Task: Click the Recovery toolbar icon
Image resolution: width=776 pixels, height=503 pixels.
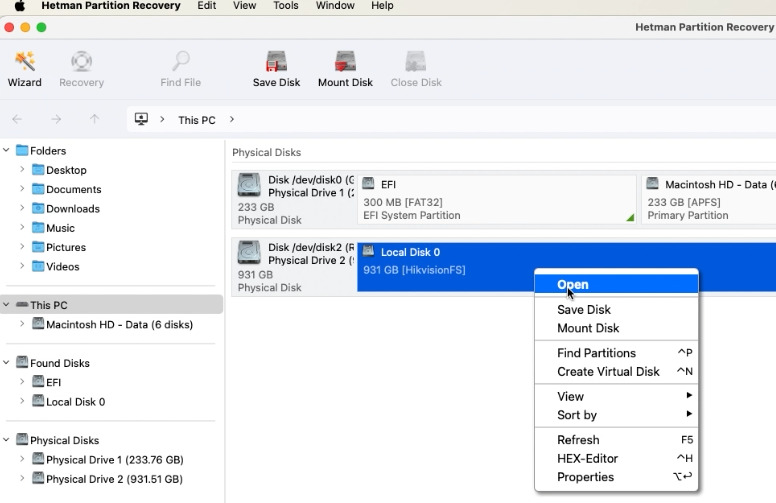Action: [x=81, y=69]
